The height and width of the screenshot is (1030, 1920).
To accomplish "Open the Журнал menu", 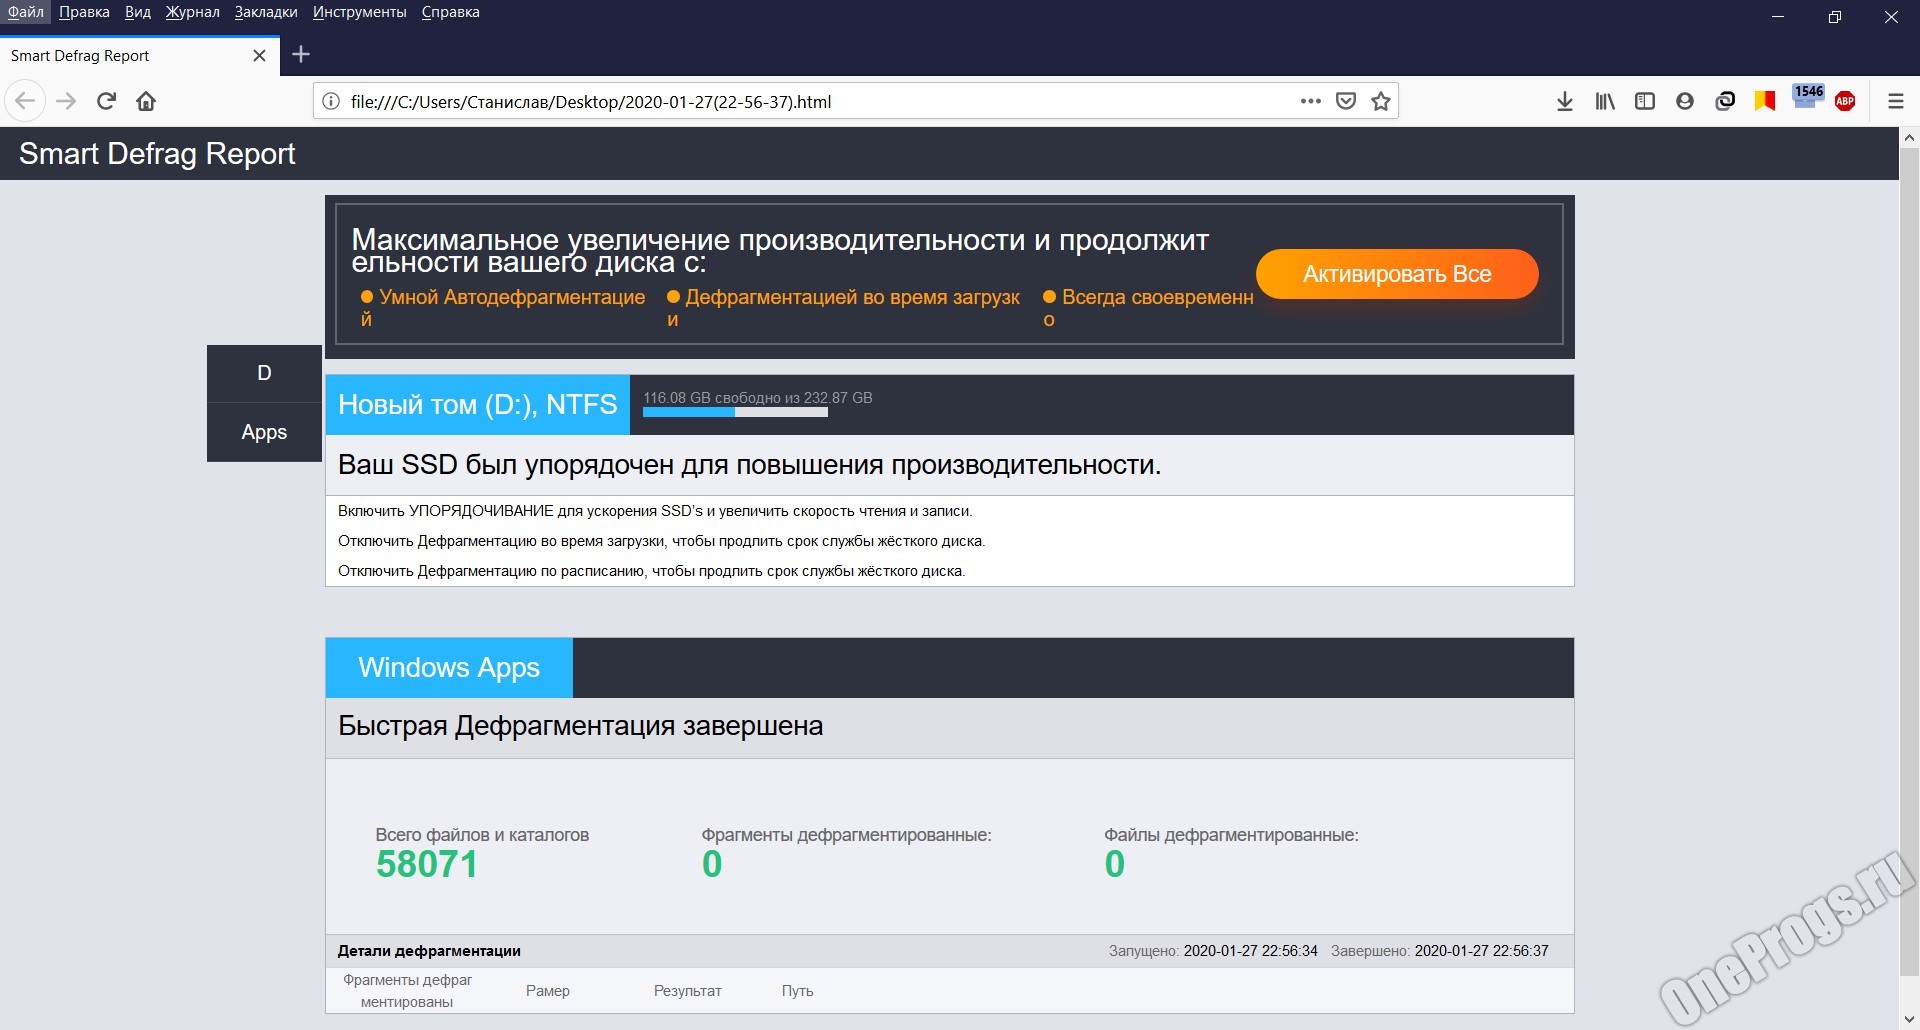I will pos(193,12).
